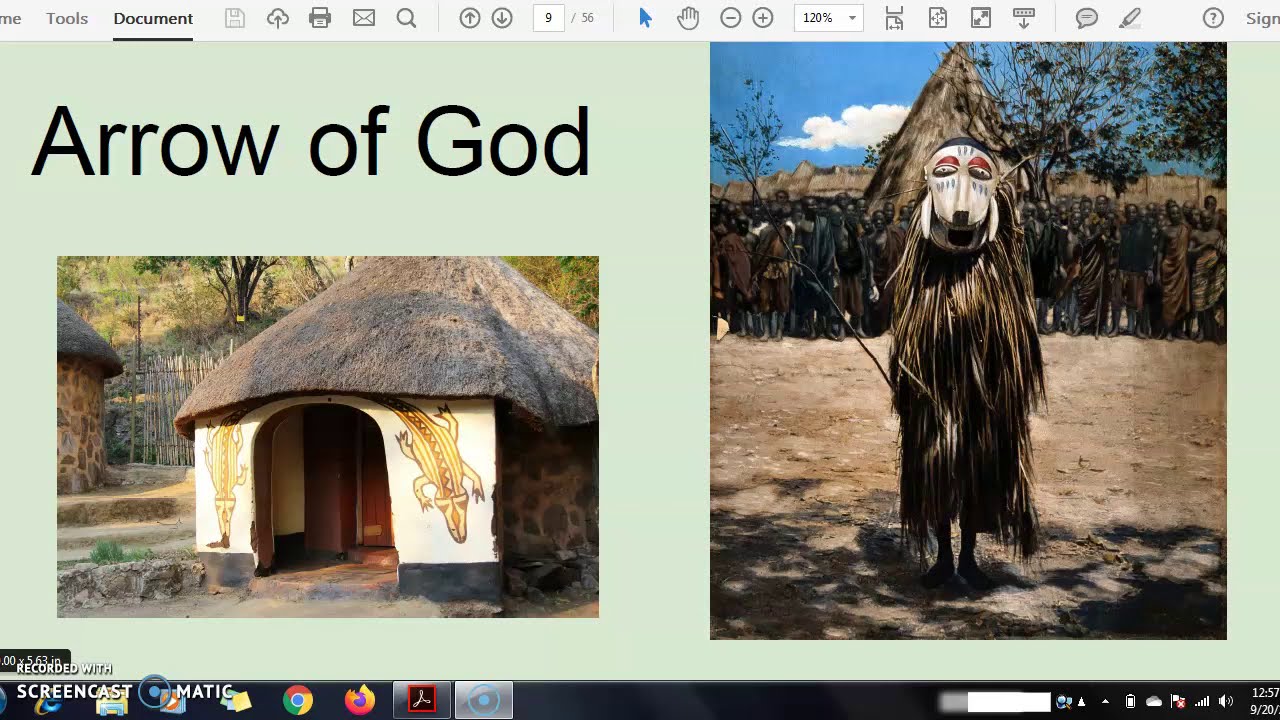1280x720 pixels.
Task: Select the highlighter pen tool
Action: (1130, 18)
